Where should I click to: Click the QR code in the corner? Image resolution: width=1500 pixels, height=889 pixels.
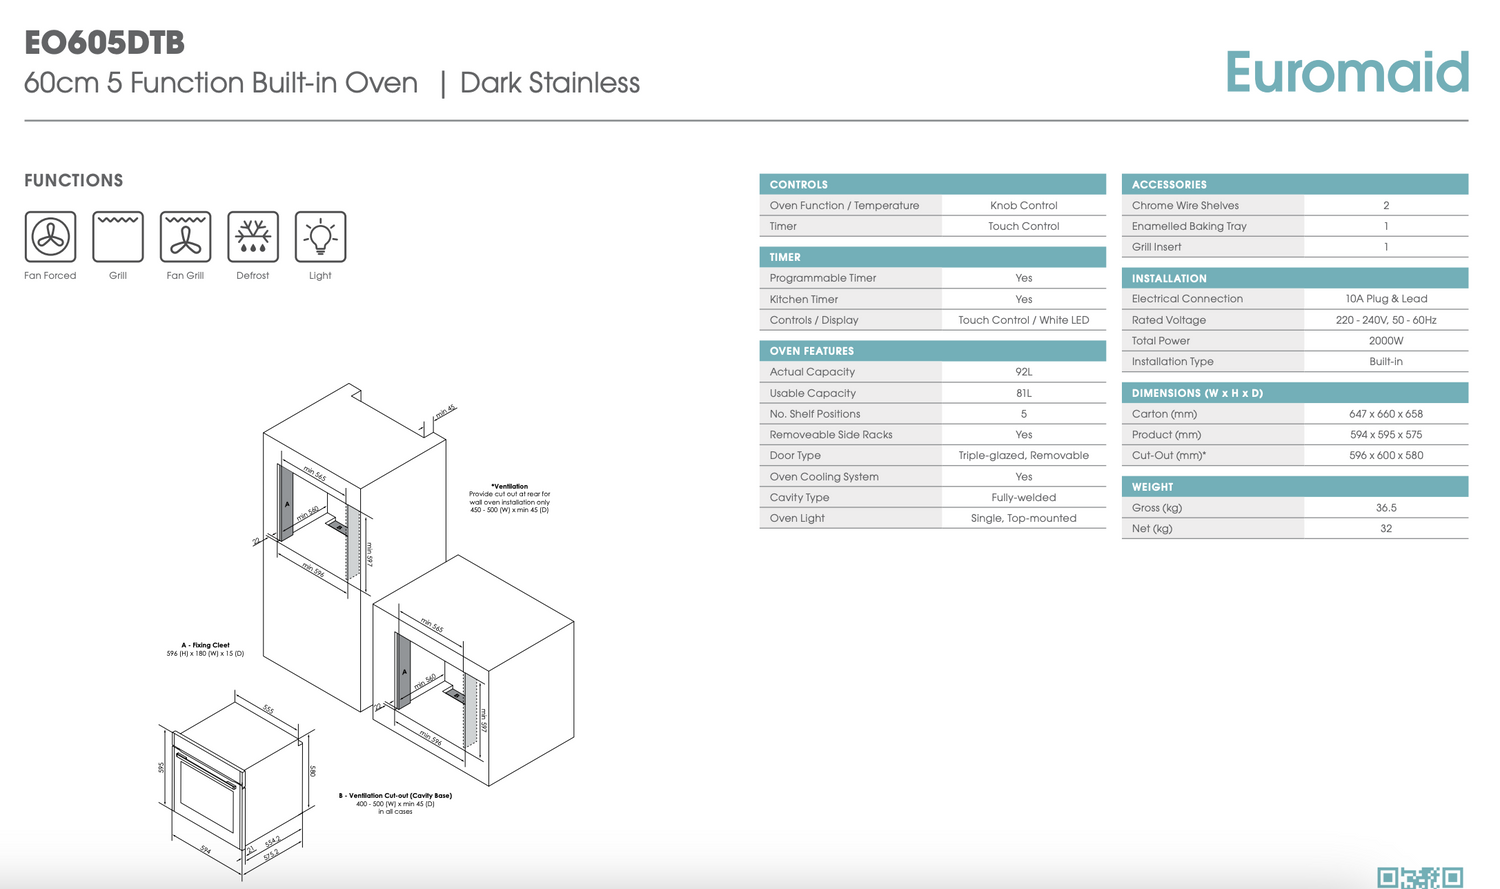pos(1419,877)
